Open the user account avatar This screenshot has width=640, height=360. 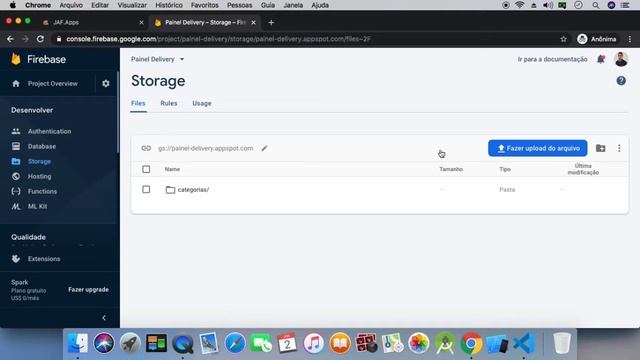pyautogui.click(x=621, y=59)
